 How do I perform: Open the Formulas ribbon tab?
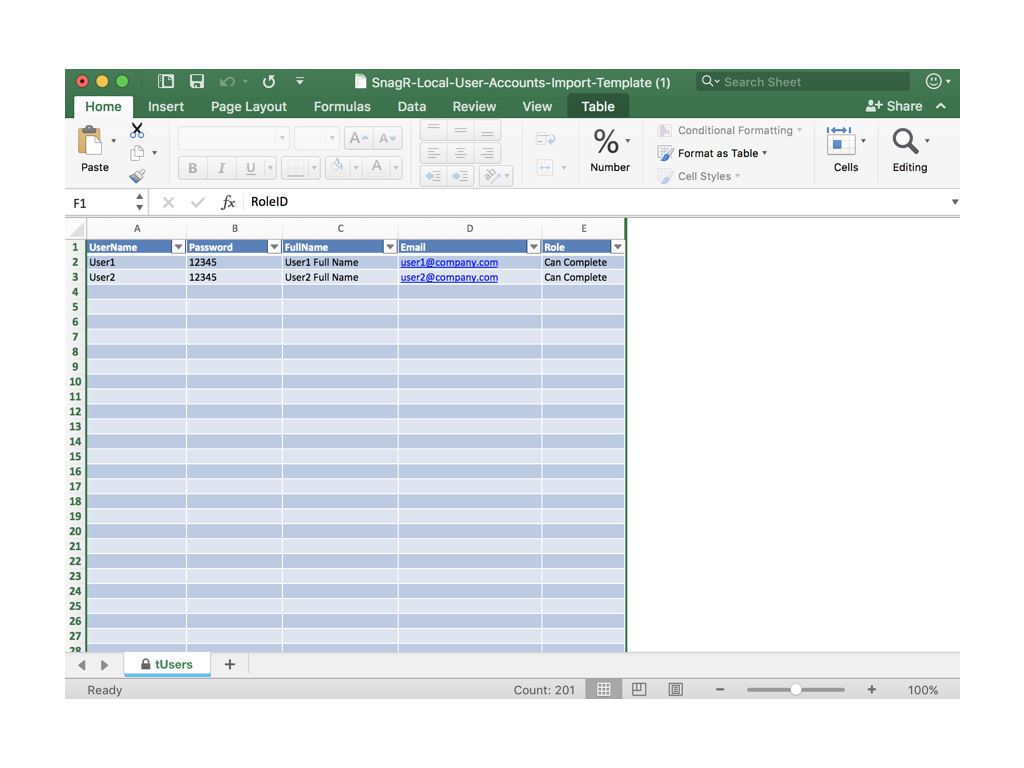pyautogui.click(x=342, y=106)
